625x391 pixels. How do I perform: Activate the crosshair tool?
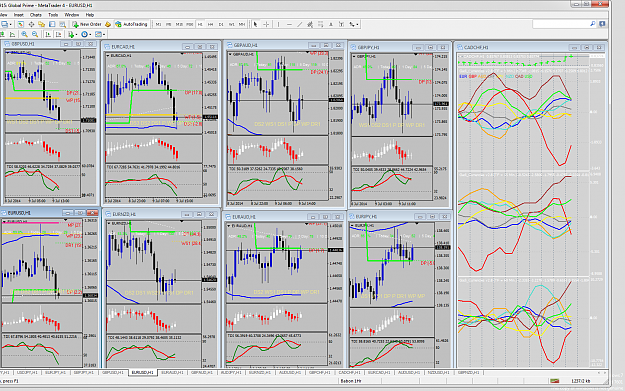266,24
